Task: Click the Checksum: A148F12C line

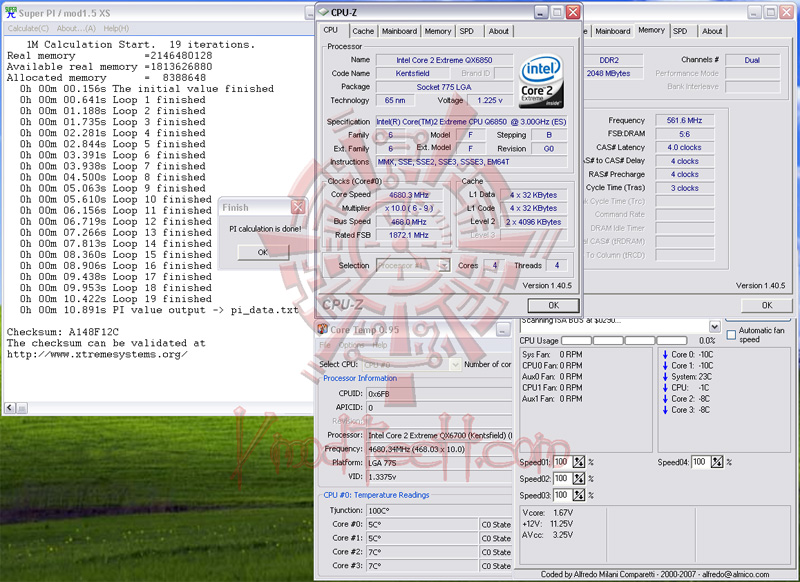Action: 62,332
